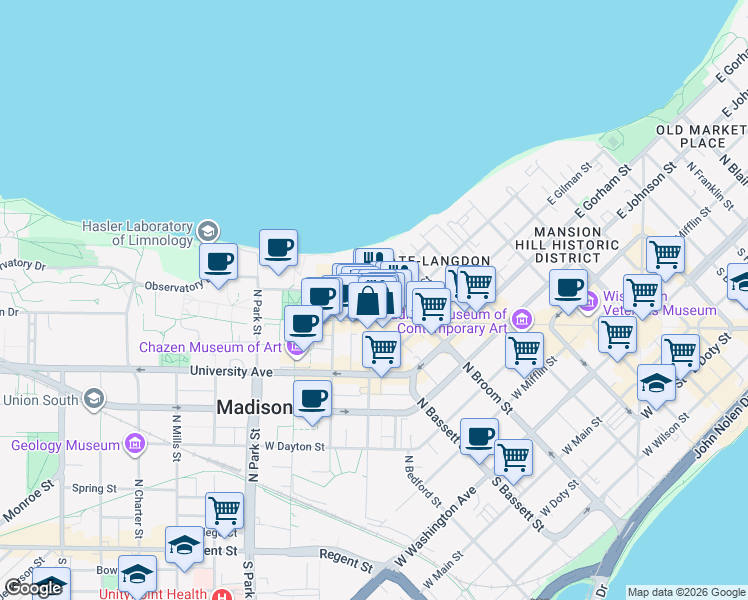
Task: Select the University Ave street label
Action: [231, 371]
